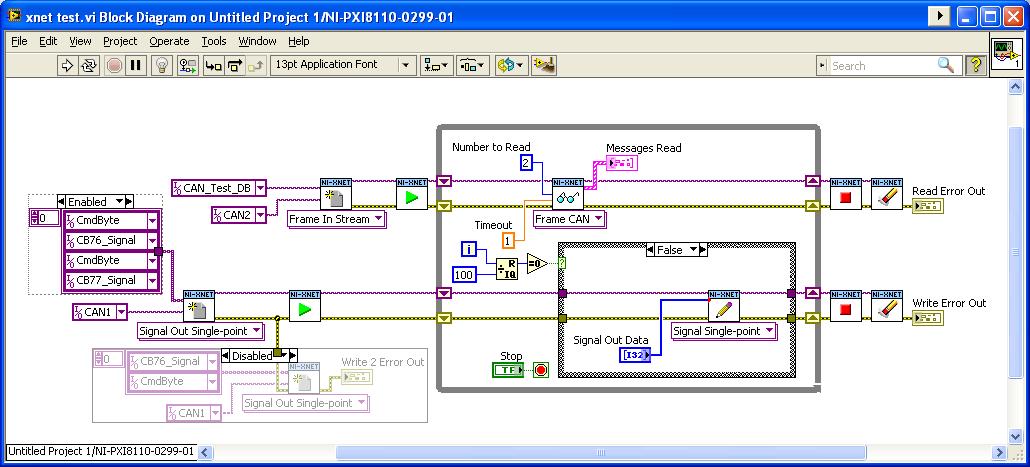Click Run Continuously in toolbar

pyautogui.click(x=90, y=65)
